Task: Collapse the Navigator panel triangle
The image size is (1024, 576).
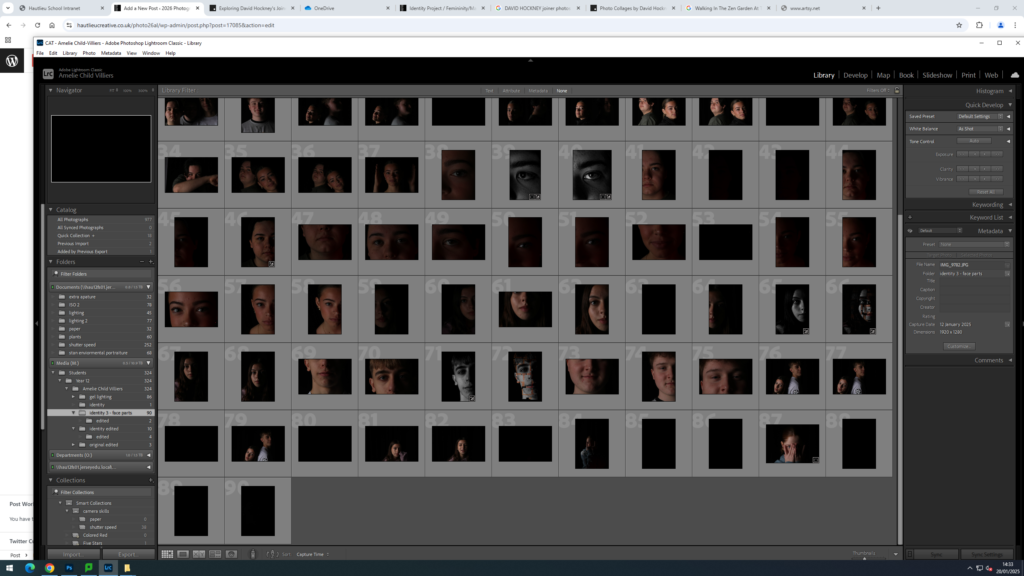Action: pos(51,90)
